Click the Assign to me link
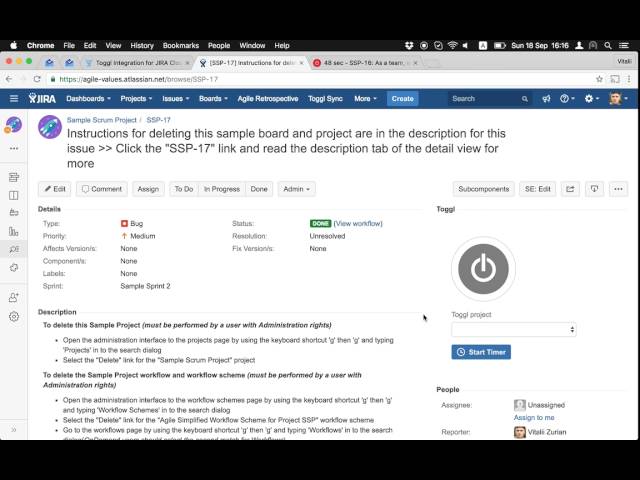640x480 pixels. (x=534, y=418)
